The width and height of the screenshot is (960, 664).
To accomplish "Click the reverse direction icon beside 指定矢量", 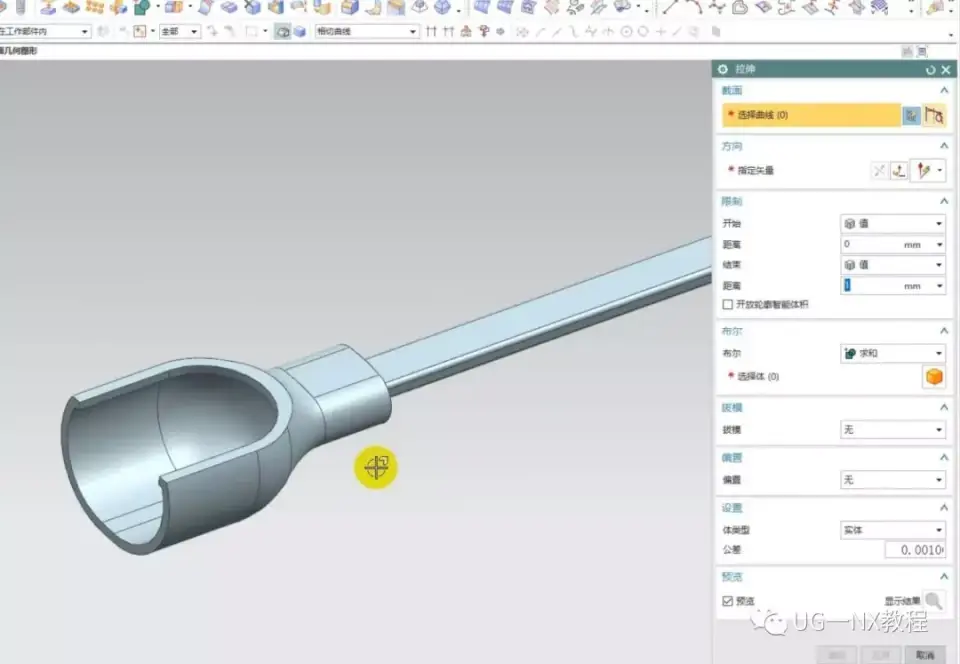I will tap(879, 171).
